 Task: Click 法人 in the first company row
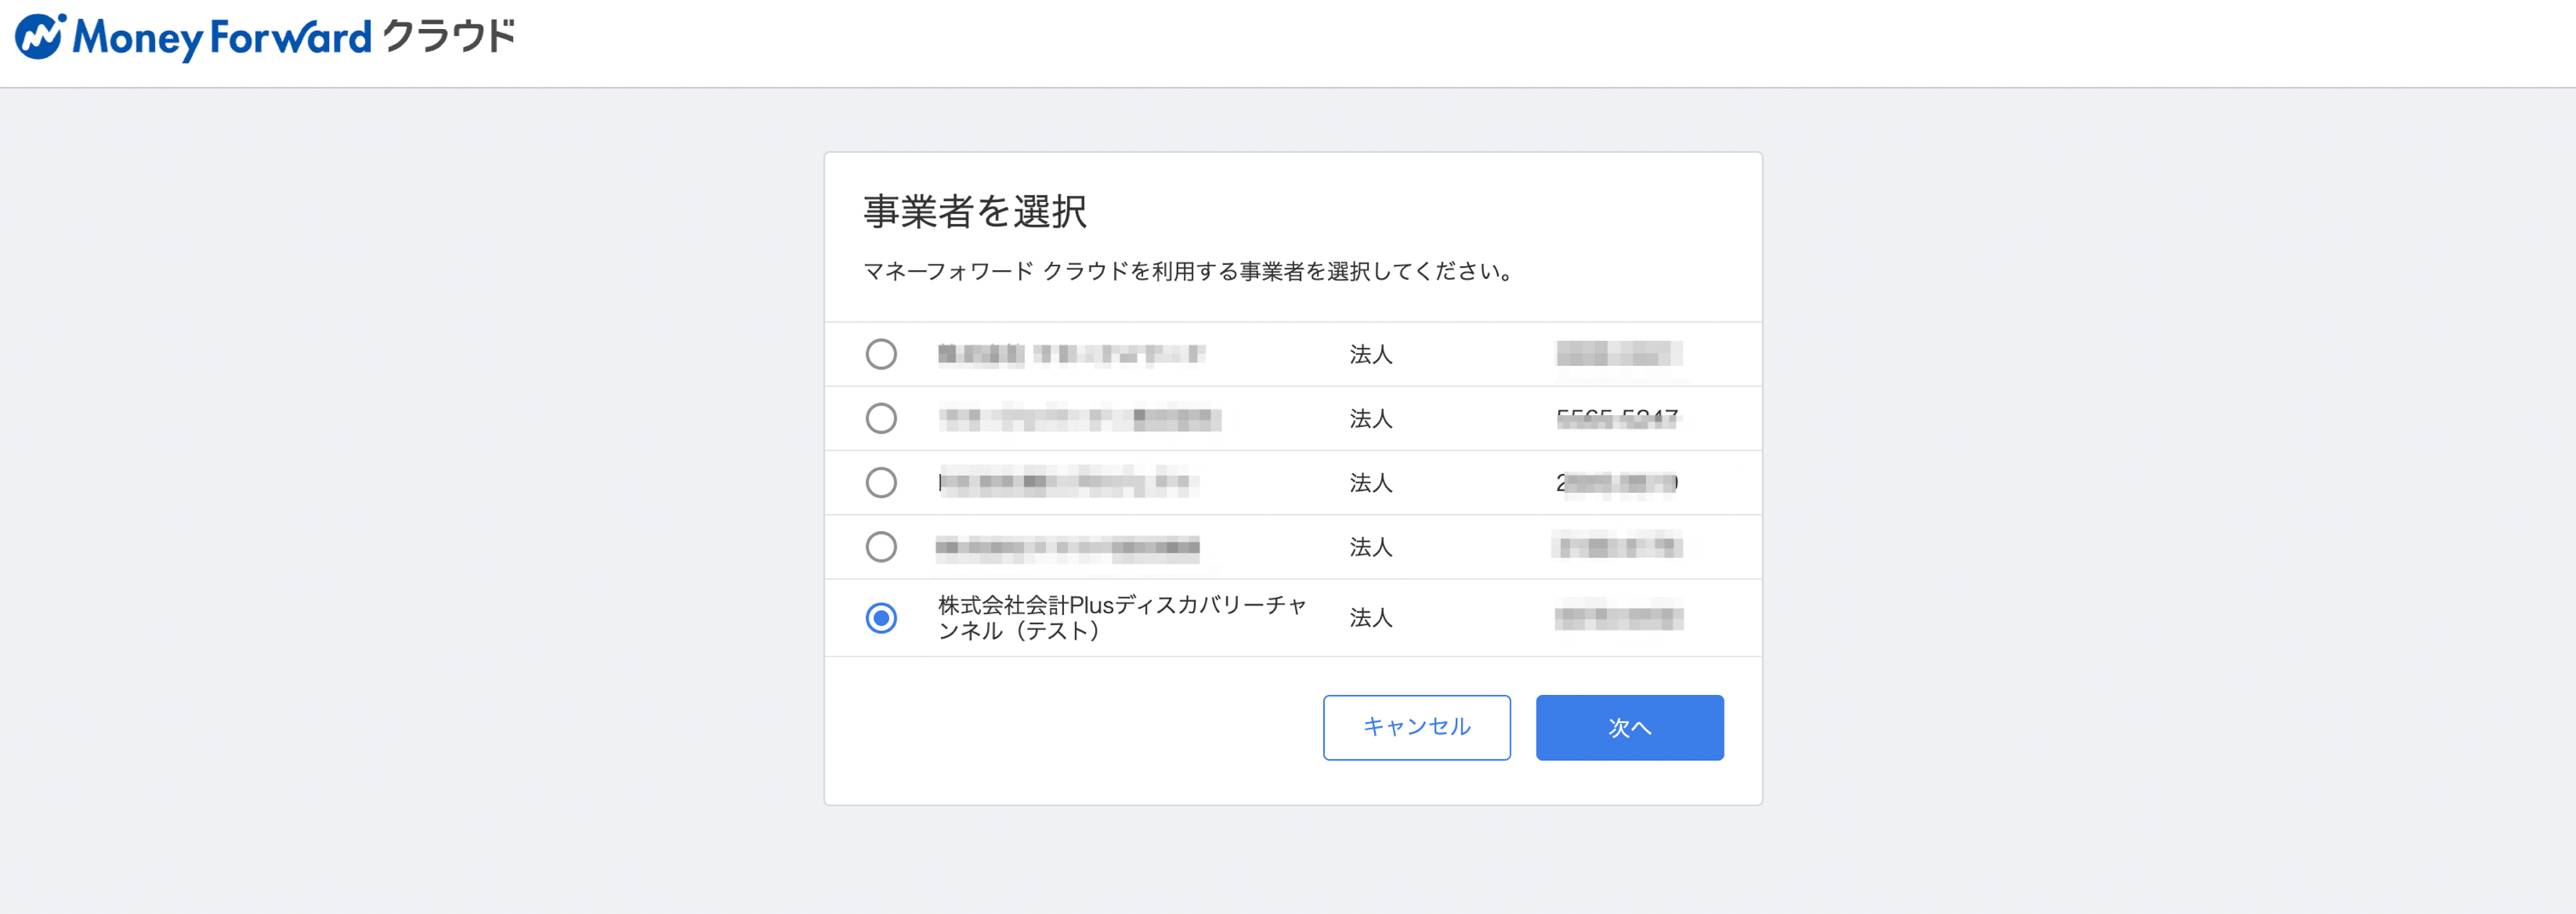(x=1371, y=354)
